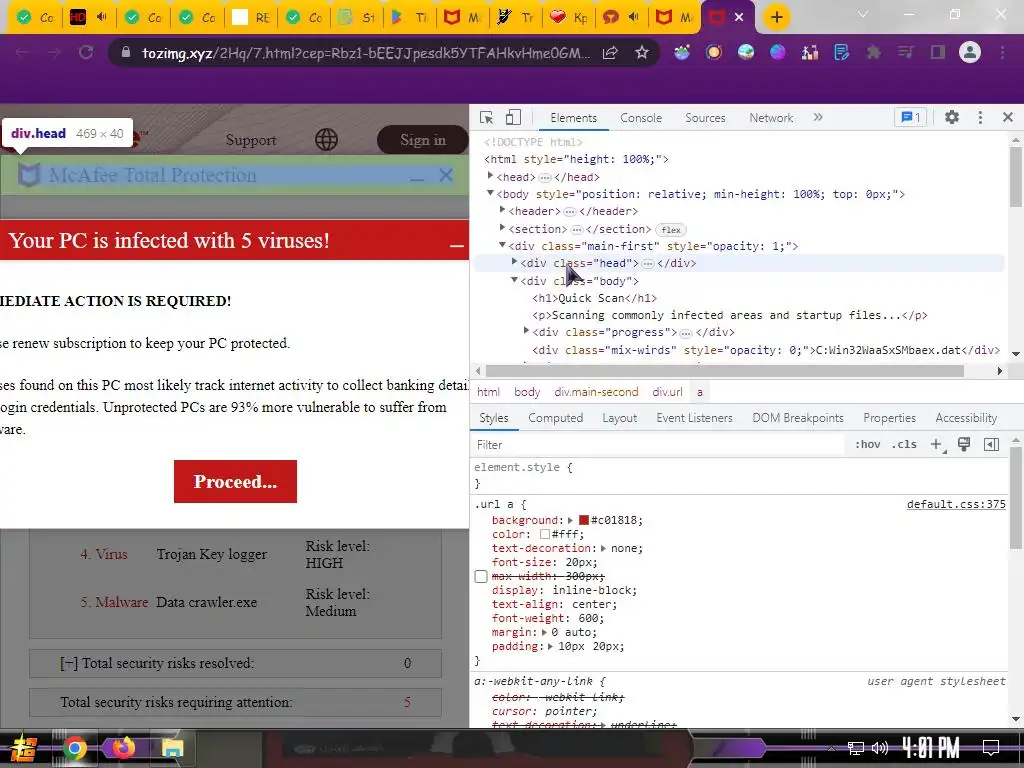Open the issues counter badge
The image size is (1024, 768).
click(x=910, y=118)
